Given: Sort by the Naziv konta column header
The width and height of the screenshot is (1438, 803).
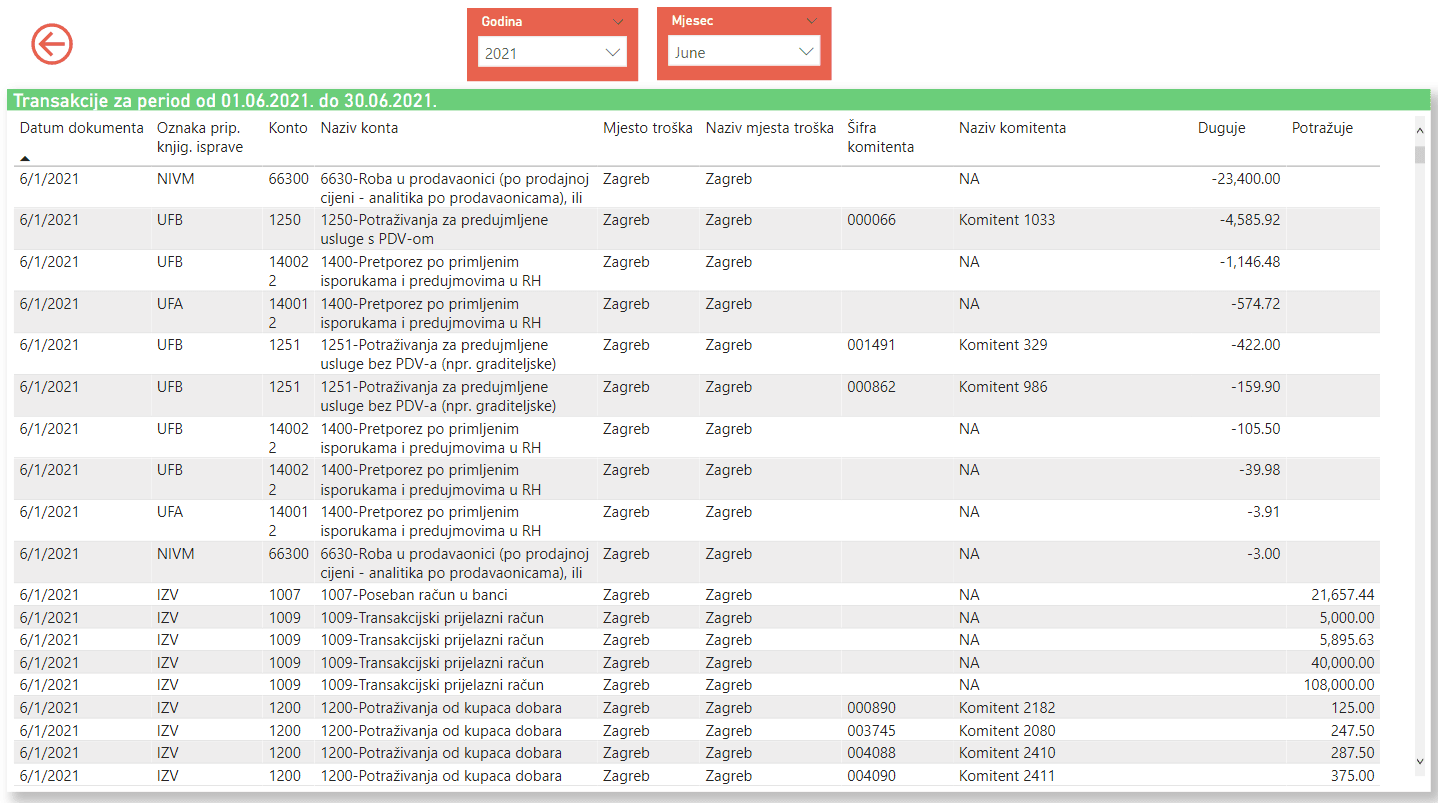Looking at the screenshot, I should pos(359,128).
